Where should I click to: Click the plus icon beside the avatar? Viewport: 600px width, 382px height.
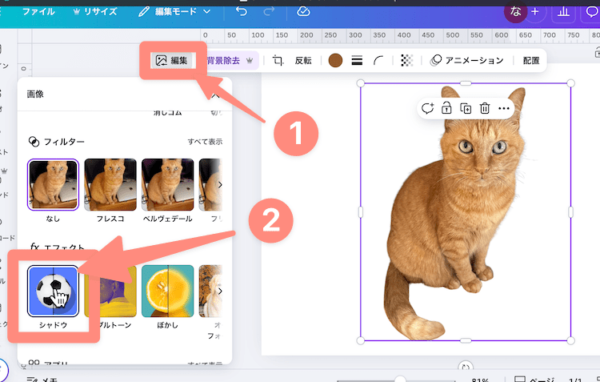pyautogui.click(x=535, y=12)
